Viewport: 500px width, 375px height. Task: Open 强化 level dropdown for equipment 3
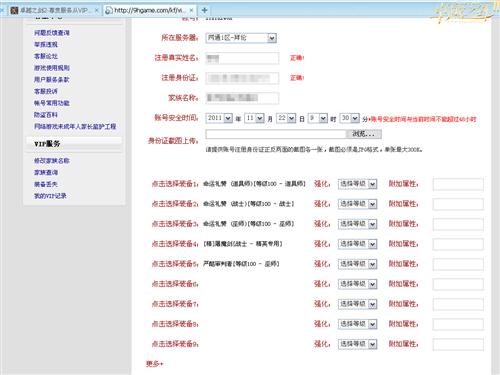[x=357, y=224]
